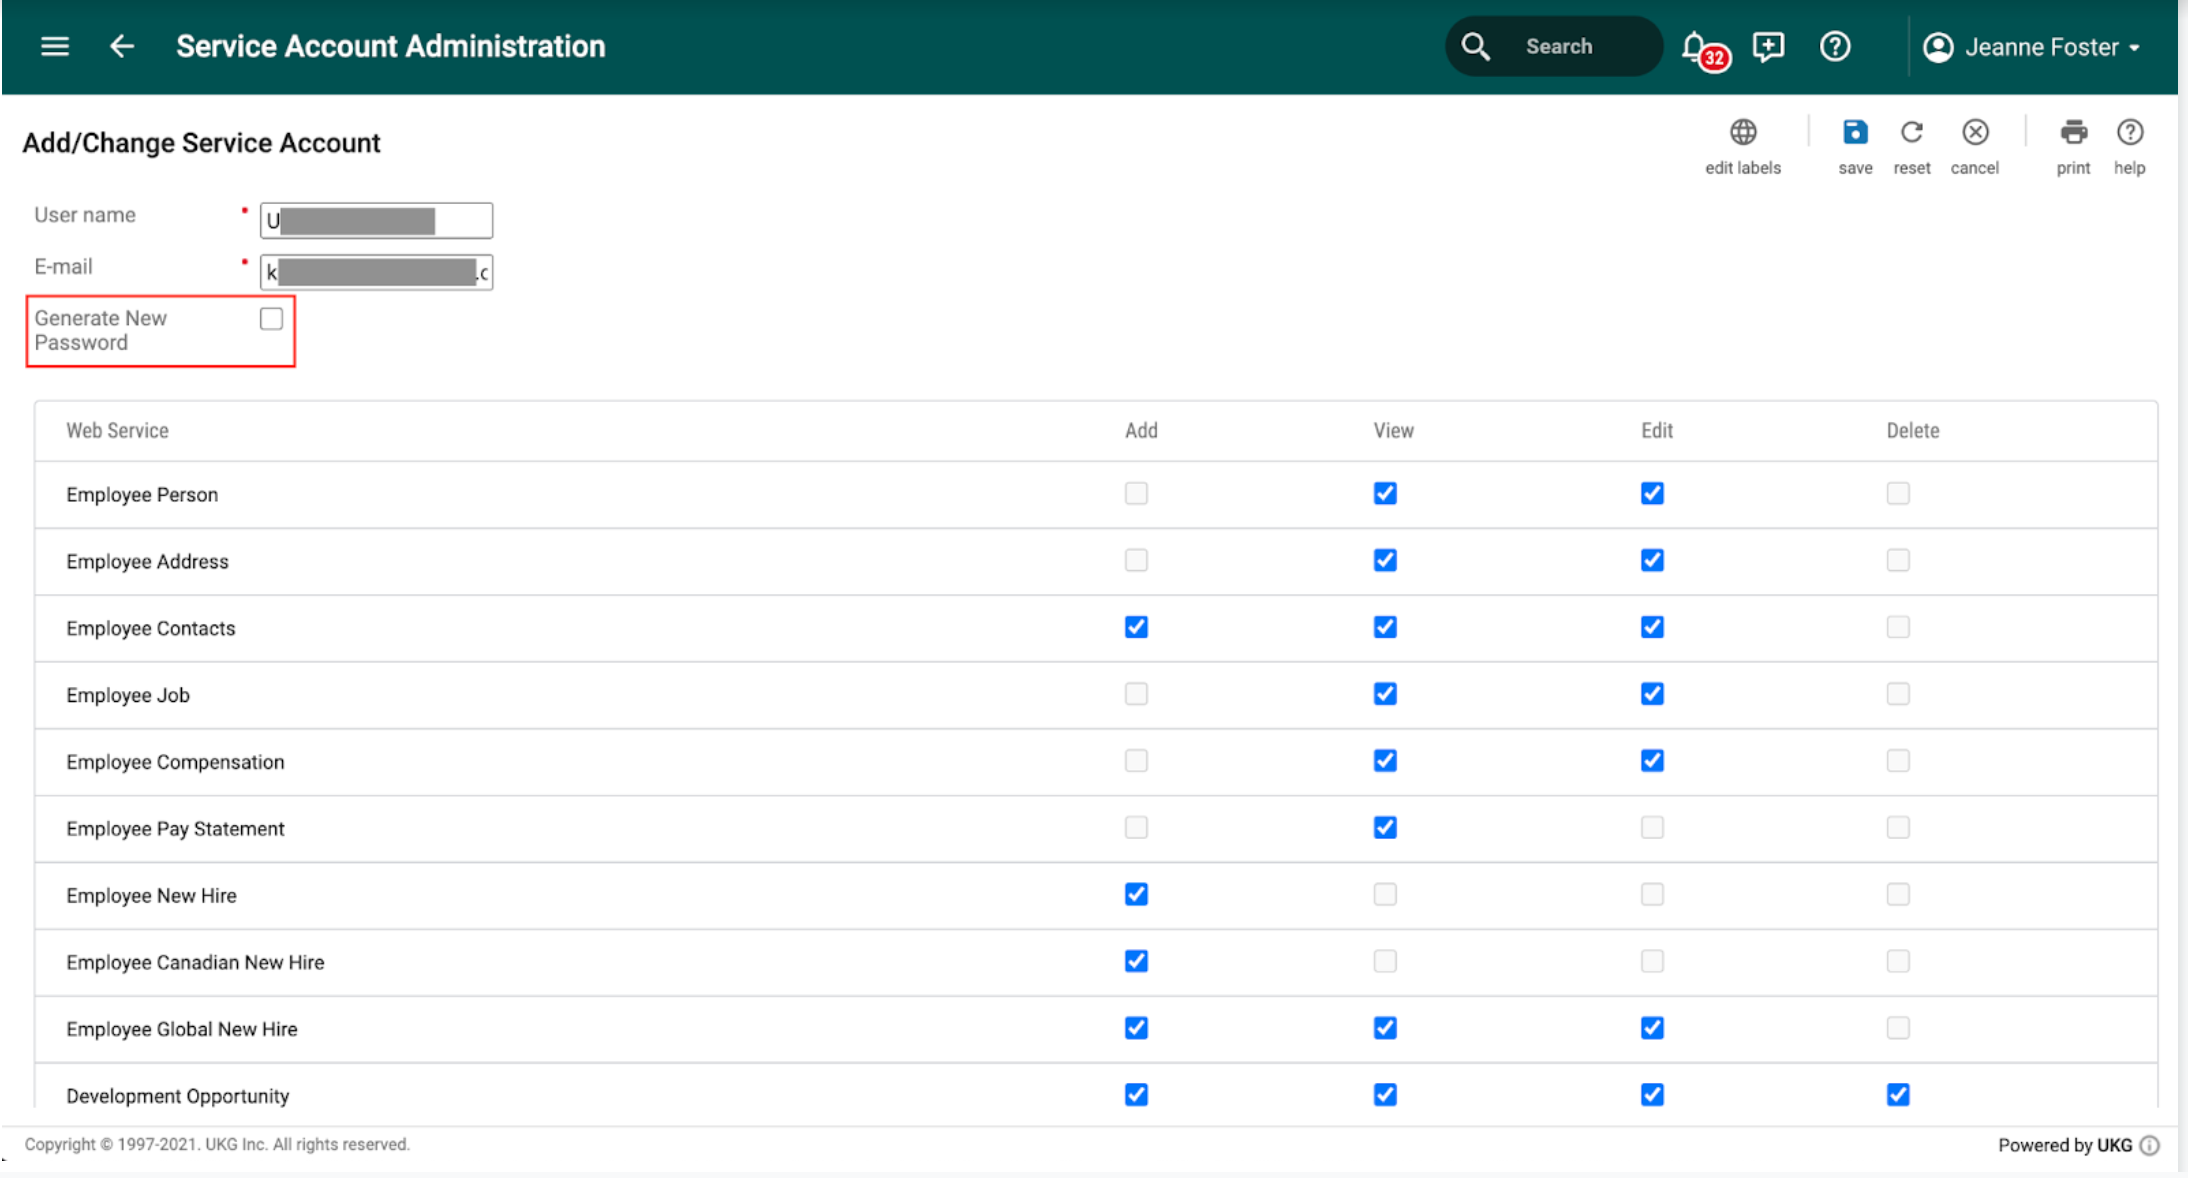
Task: Check the Generate New Password checkbox
Action: point(271,319)
